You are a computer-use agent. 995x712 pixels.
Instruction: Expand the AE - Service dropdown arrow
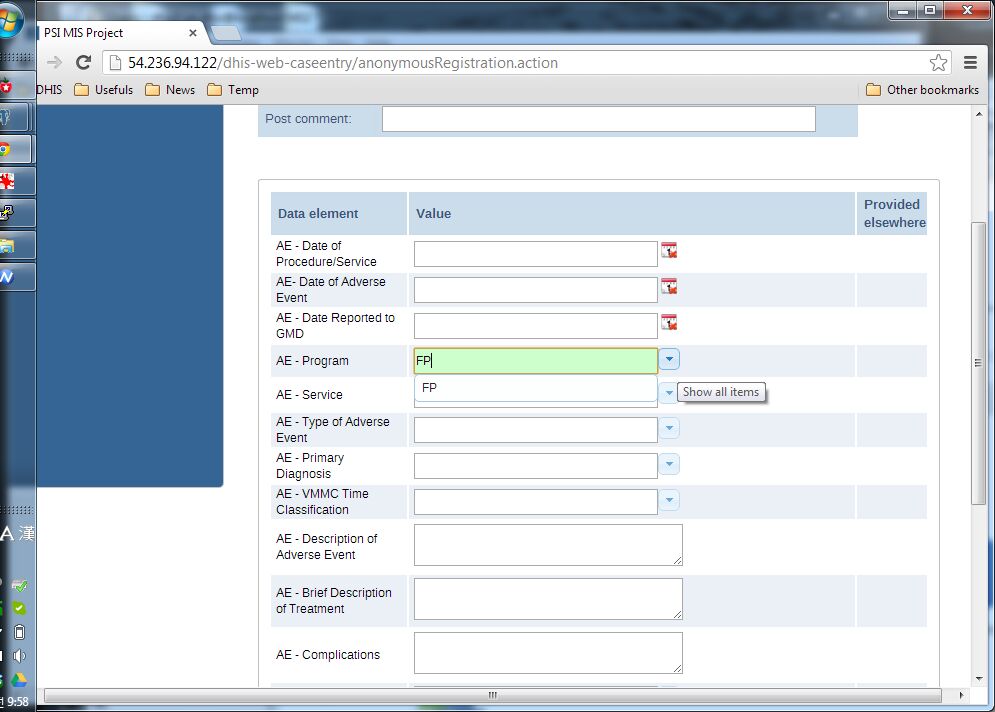tap(668, 393)
